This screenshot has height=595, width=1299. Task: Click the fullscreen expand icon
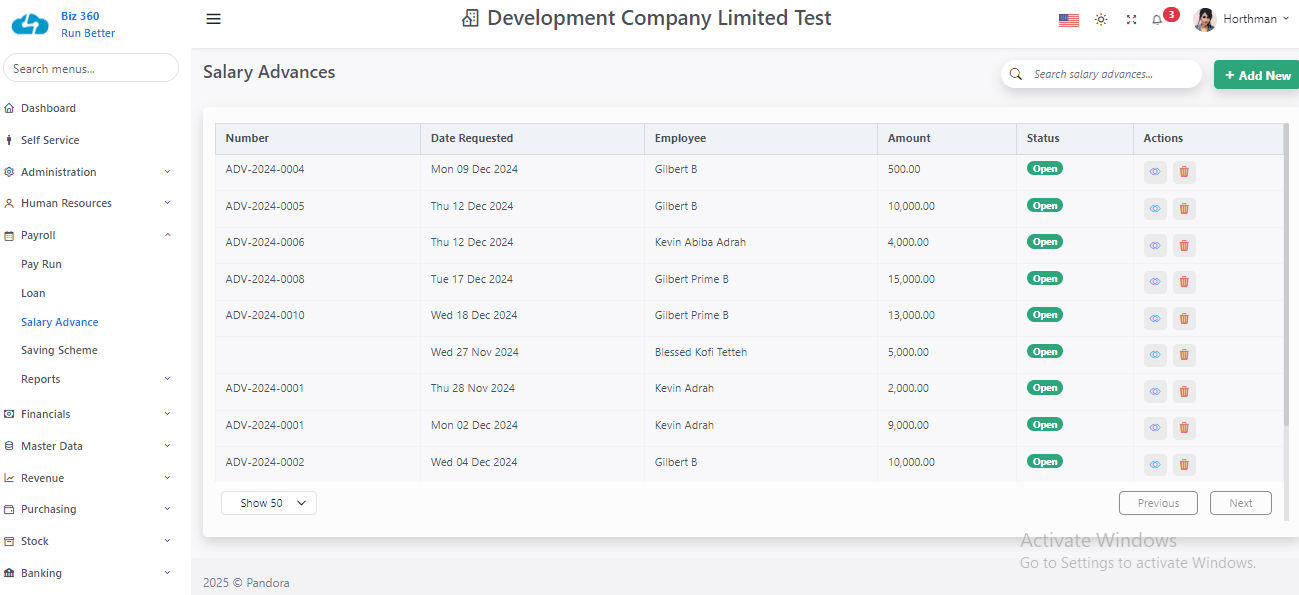coord(1131,19)
